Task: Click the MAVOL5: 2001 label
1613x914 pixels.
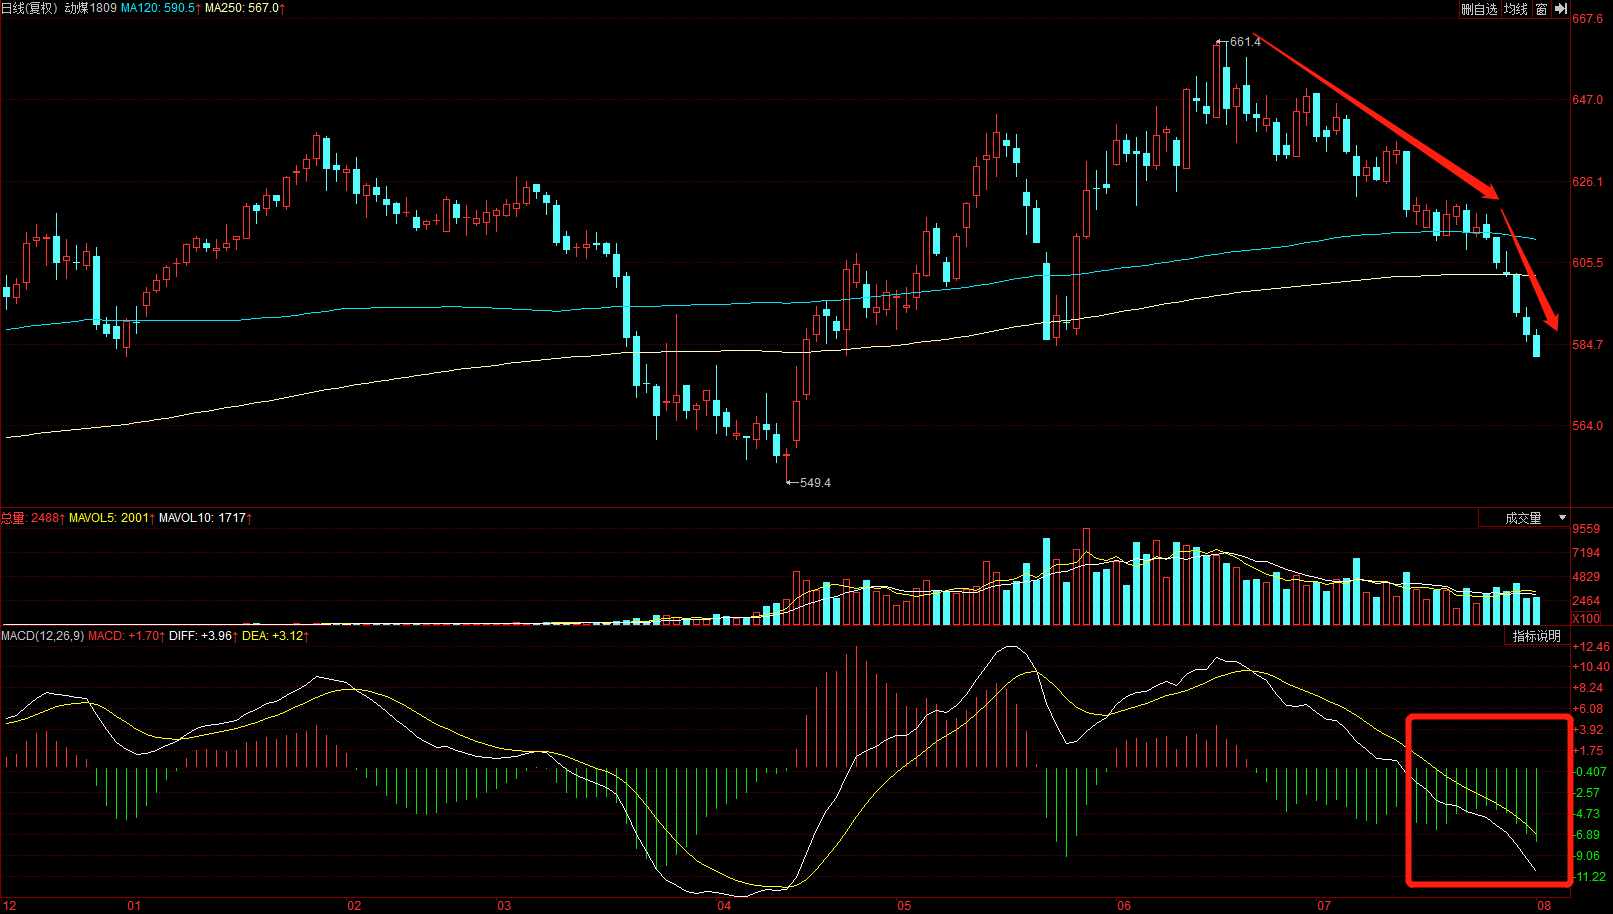Action: click(x=109, y=518)
